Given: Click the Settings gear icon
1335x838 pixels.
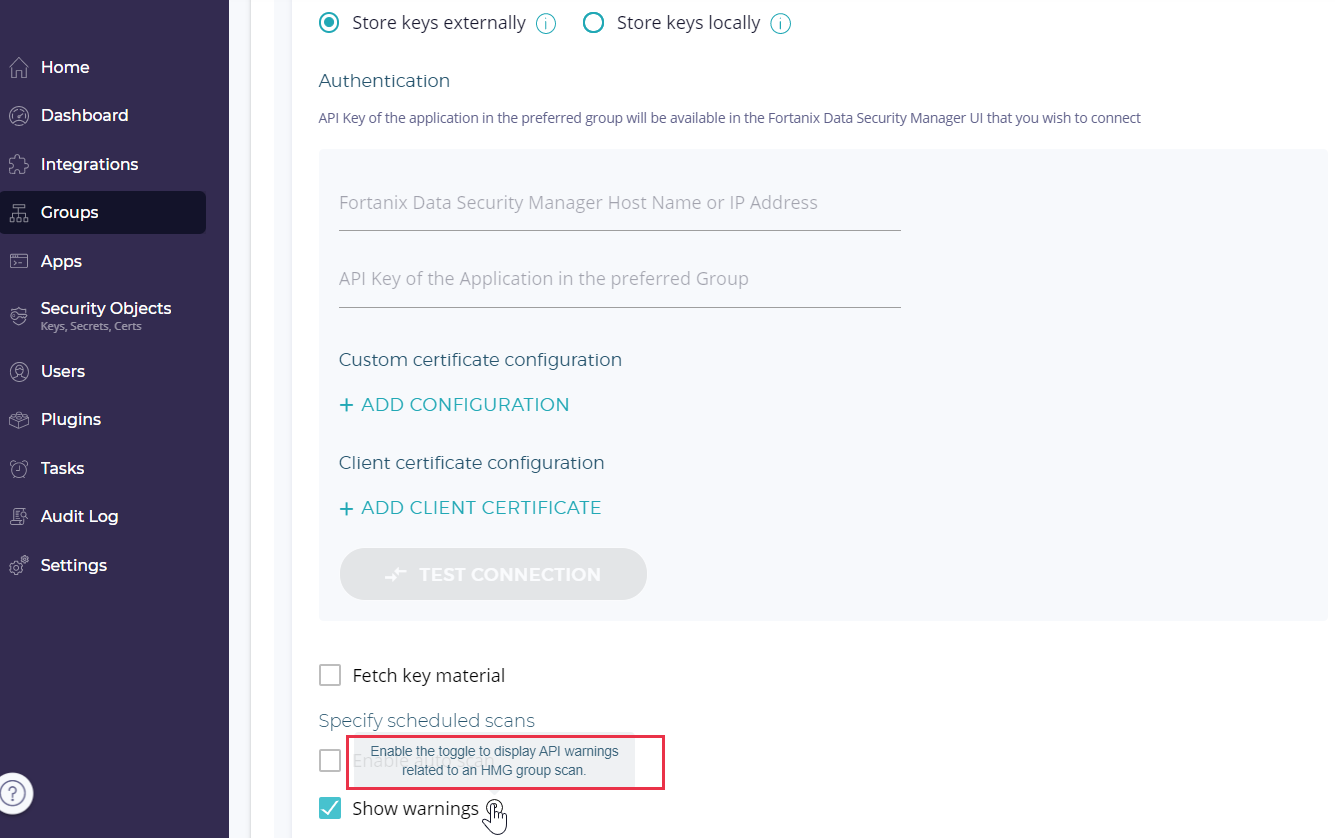Looking at the screenshot, I should pyautogui.click(x=18, y=566).
